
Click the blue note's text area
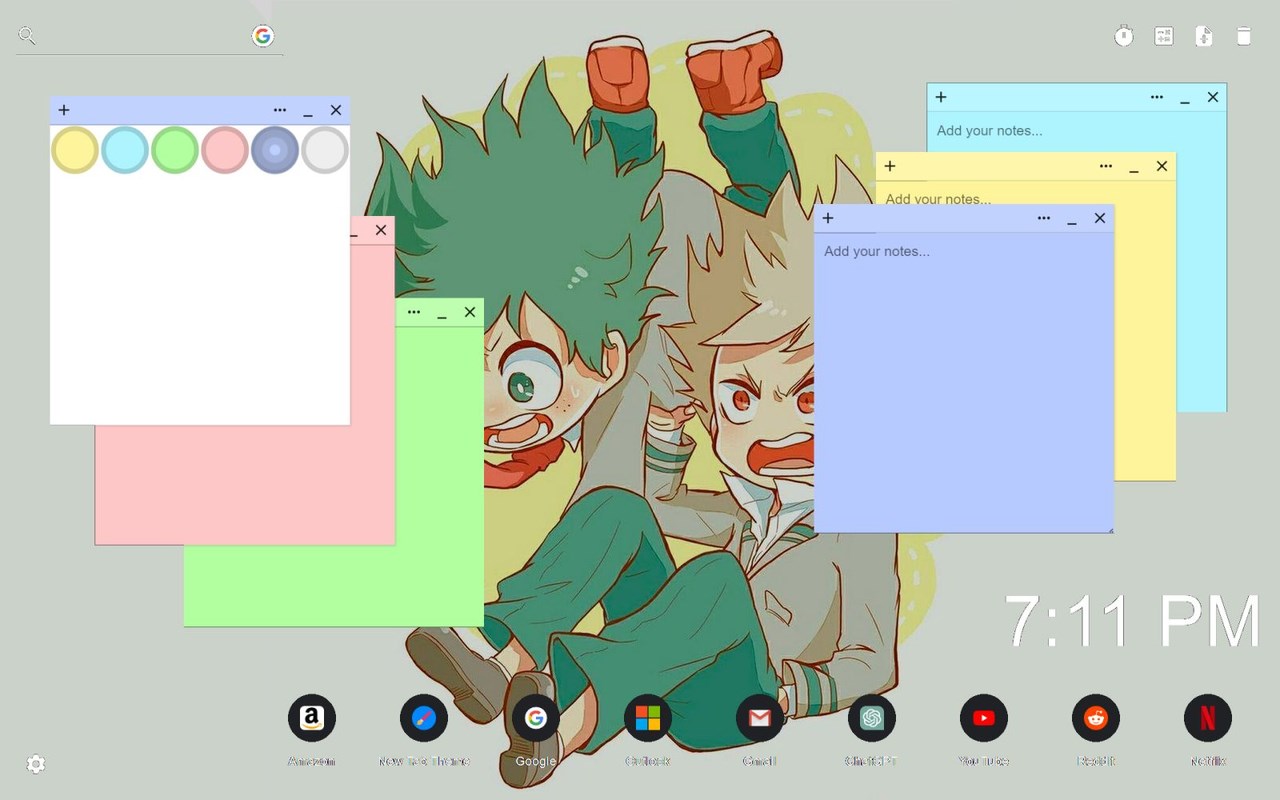(x=964, y=382)
